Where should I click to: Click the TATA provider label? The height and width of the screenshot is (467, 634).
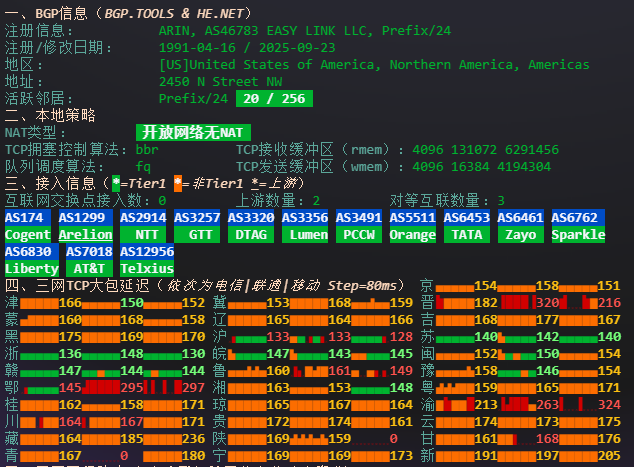467,235
